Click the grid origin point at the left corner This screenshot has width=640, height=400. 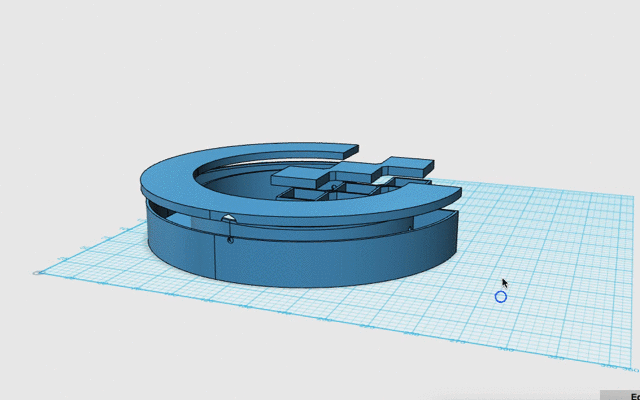coord(38,273)
